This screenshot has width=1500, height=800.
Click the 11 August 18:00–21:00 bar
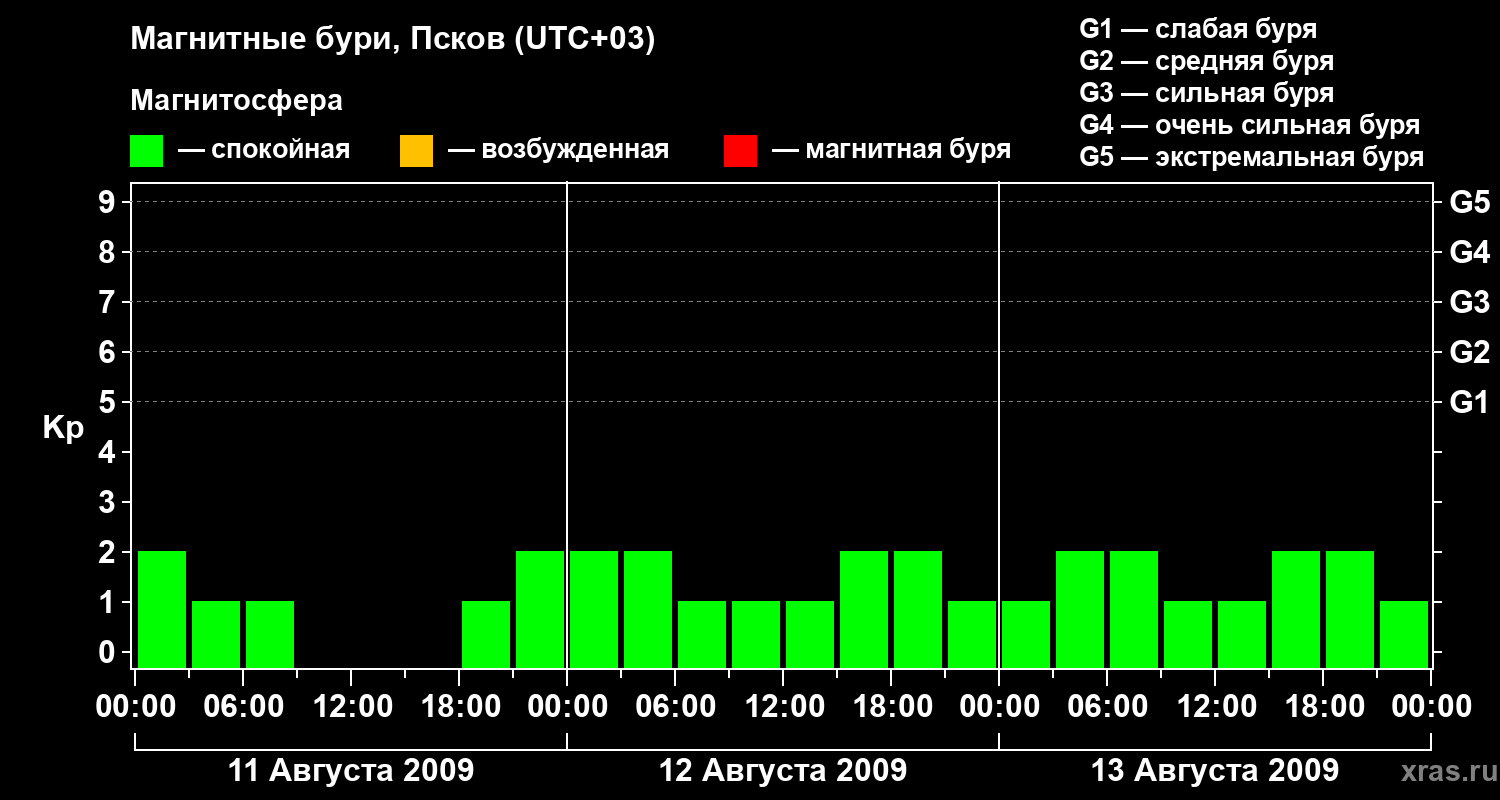pyautogui.click(x=486, y=634)
